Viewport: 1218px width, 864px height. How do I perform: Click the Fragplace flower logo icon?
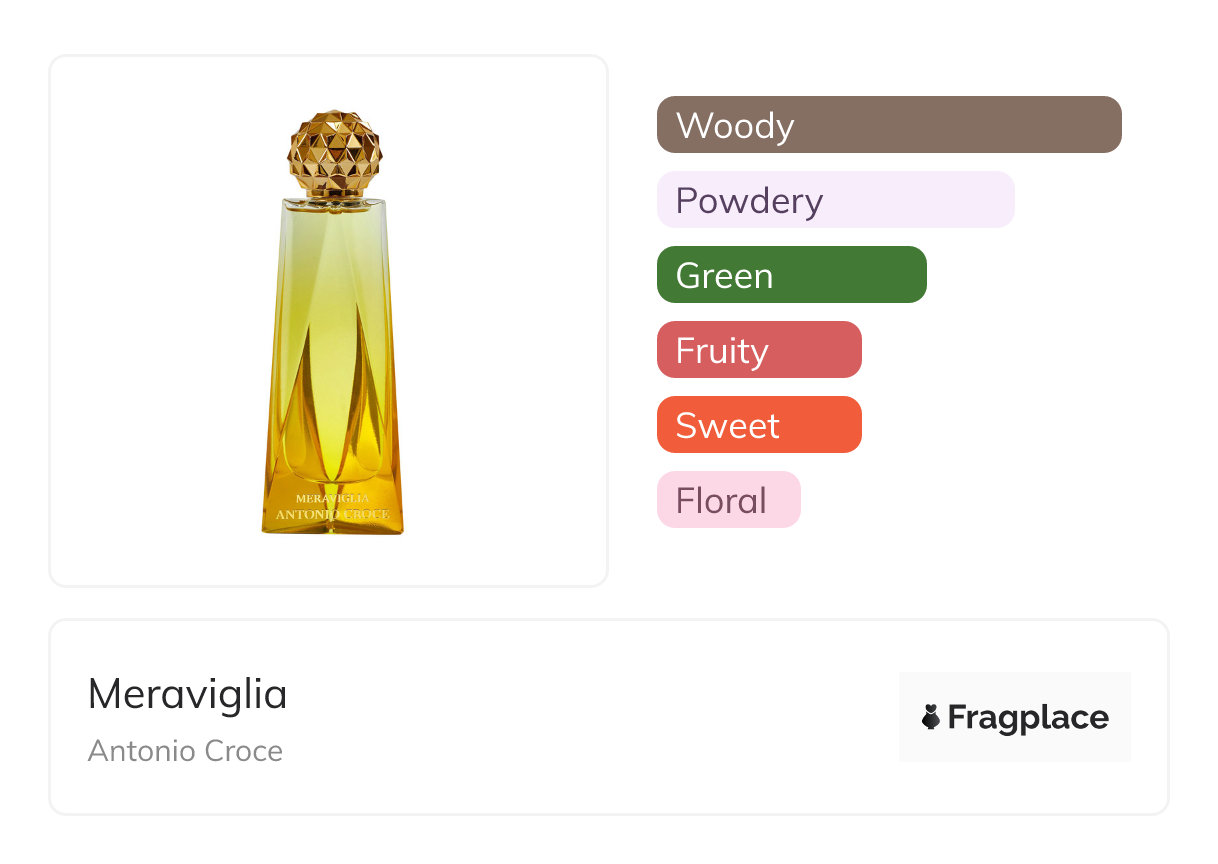point(931,717)
